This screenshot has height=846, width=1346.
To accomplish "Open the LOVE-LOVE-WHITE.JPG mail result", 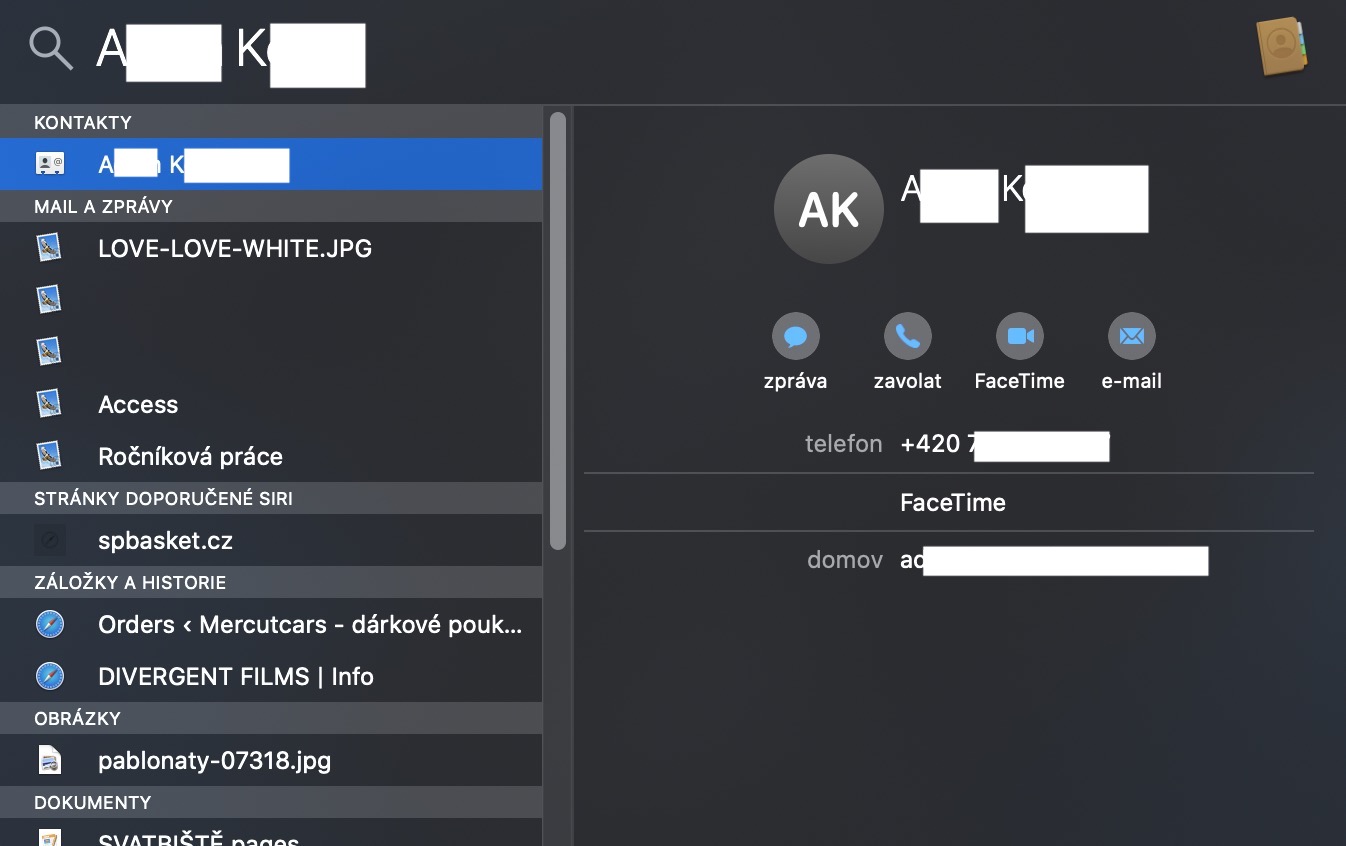I will coord(235,248).
